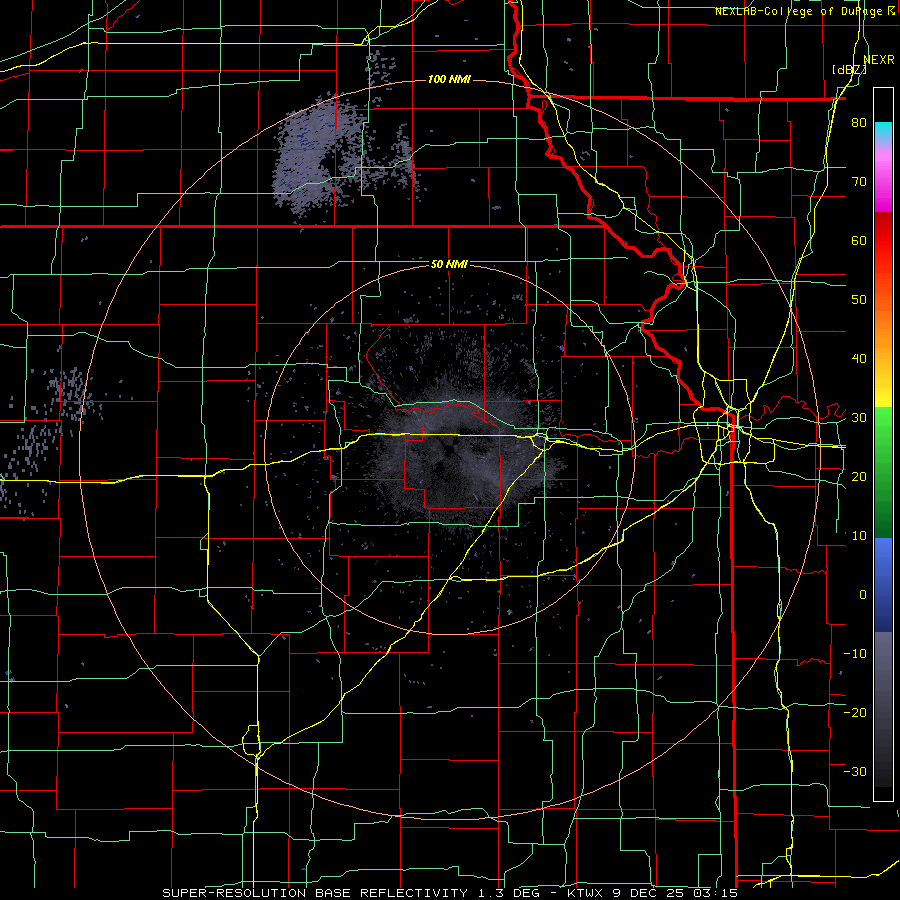Click the -20 dBZ scale value
Viewport: 900px width, 900px height.
click(x=855, y=712)
